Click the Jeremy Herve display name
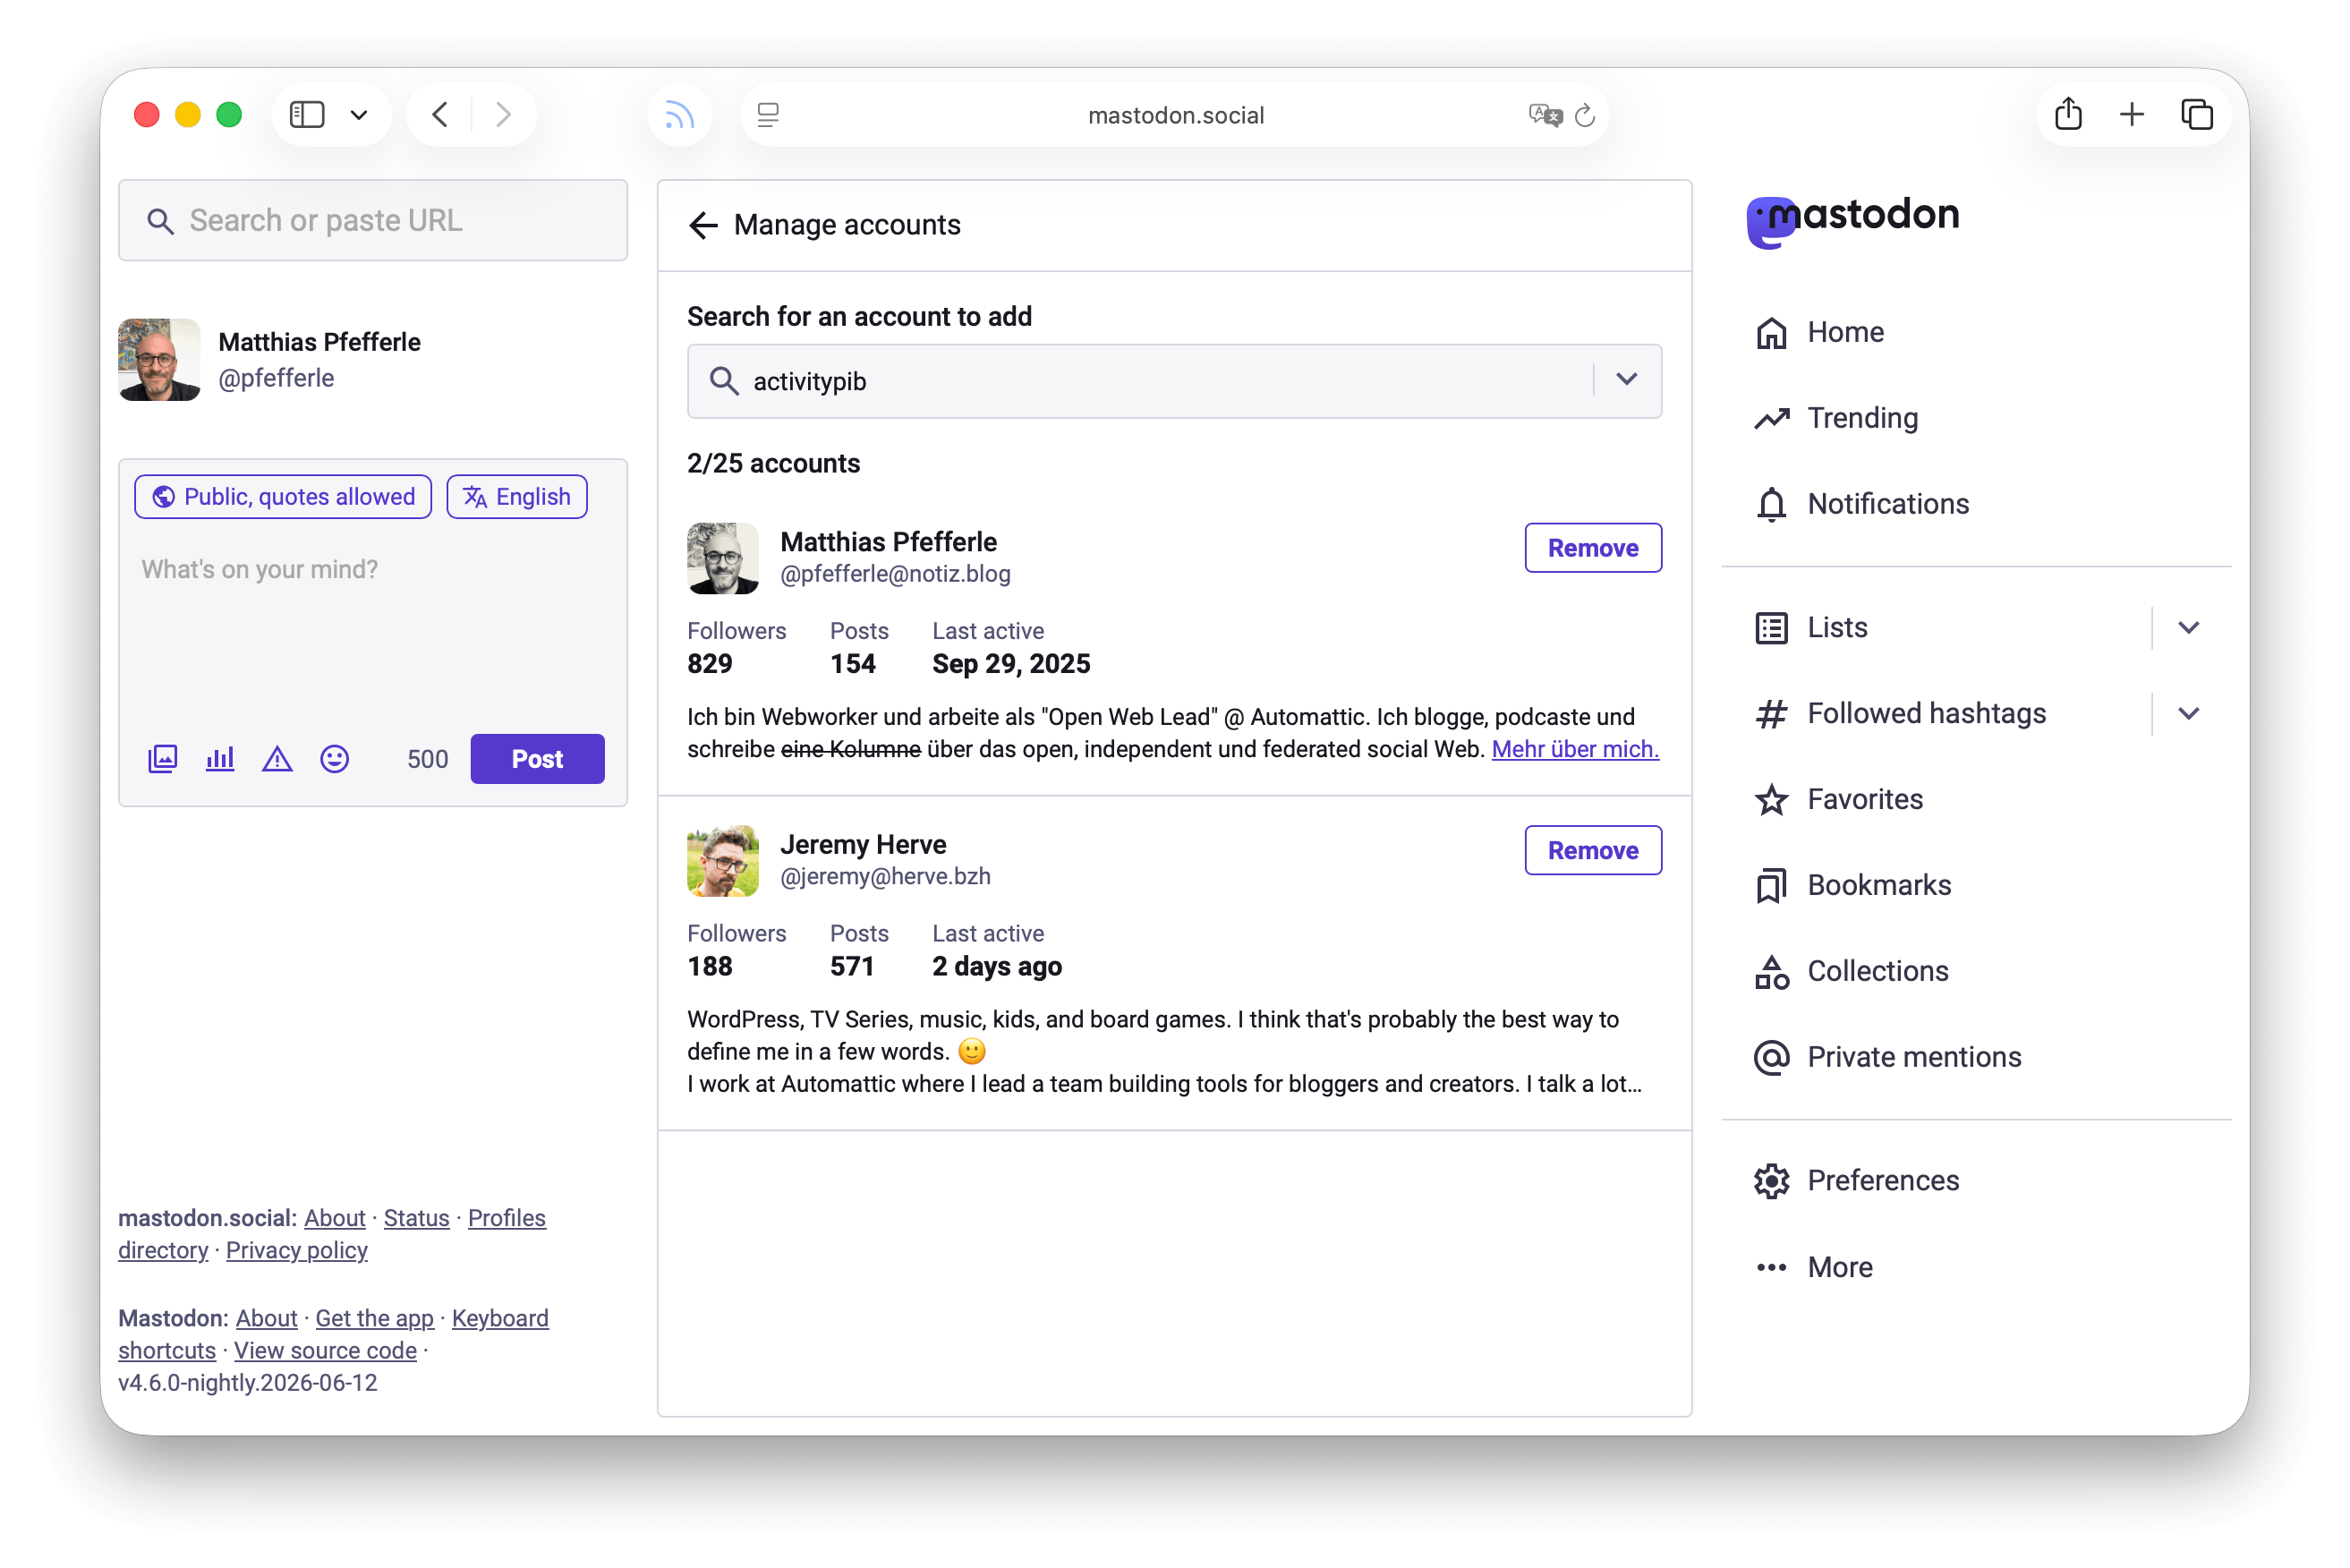Viewport: 2350px width, 1568px height. click(863, 845)
